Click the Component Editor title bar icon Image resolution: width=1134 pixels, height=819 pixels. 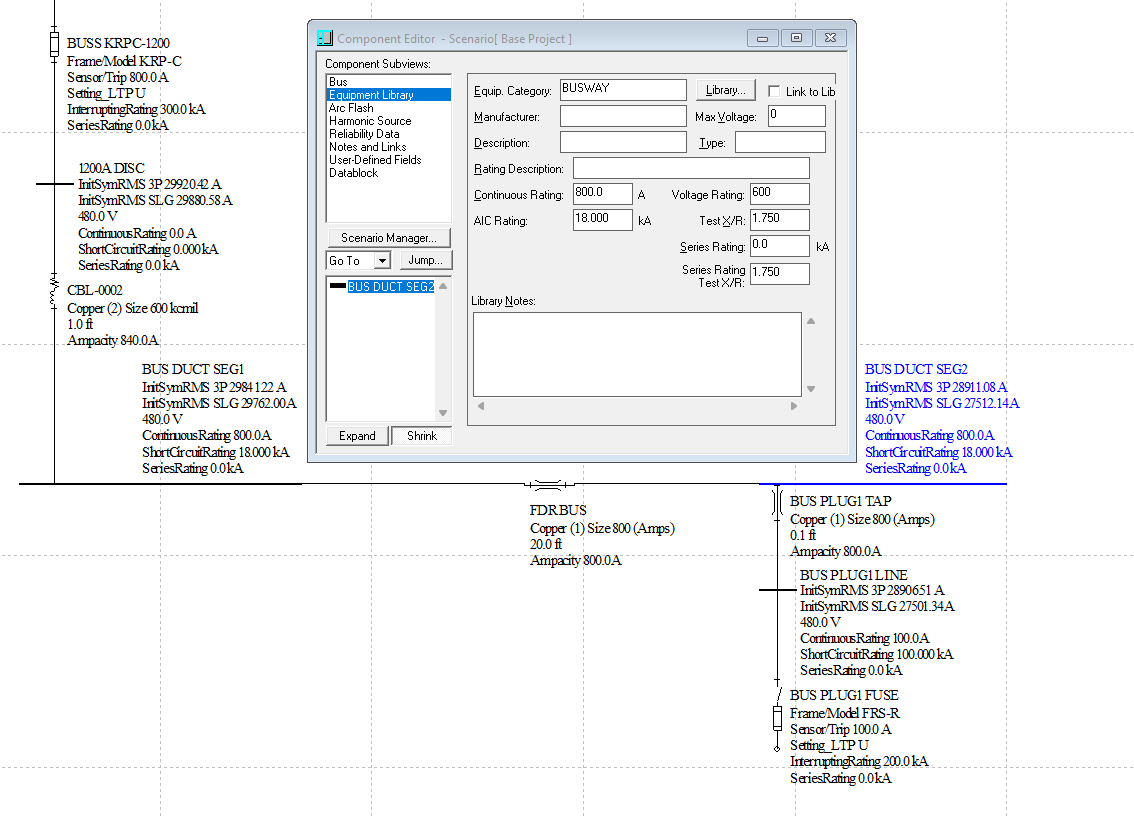[x=324, y=39]
